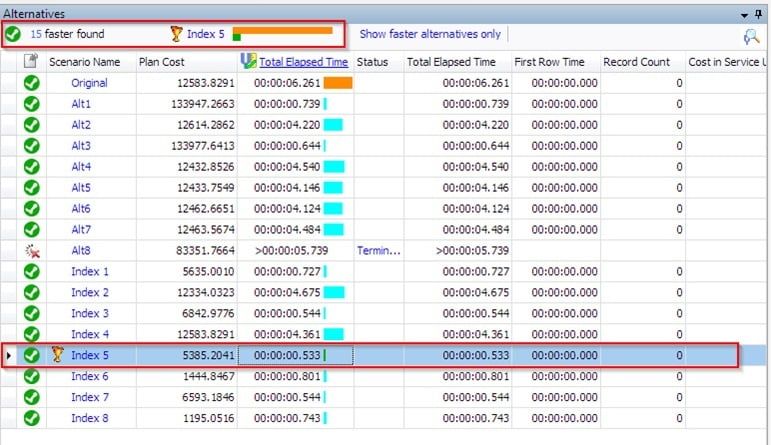
Task: Select the Alt4 scenario name
Action: (81, 167)
